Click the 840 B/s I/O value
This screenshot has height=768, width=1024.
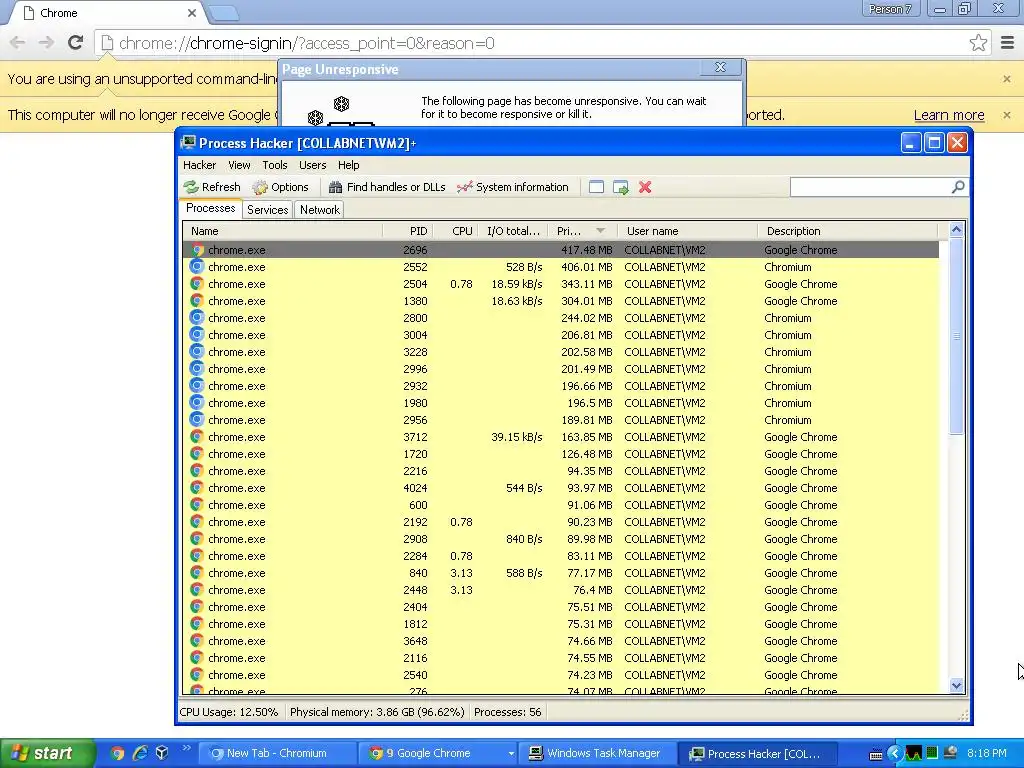pos(524,539)
